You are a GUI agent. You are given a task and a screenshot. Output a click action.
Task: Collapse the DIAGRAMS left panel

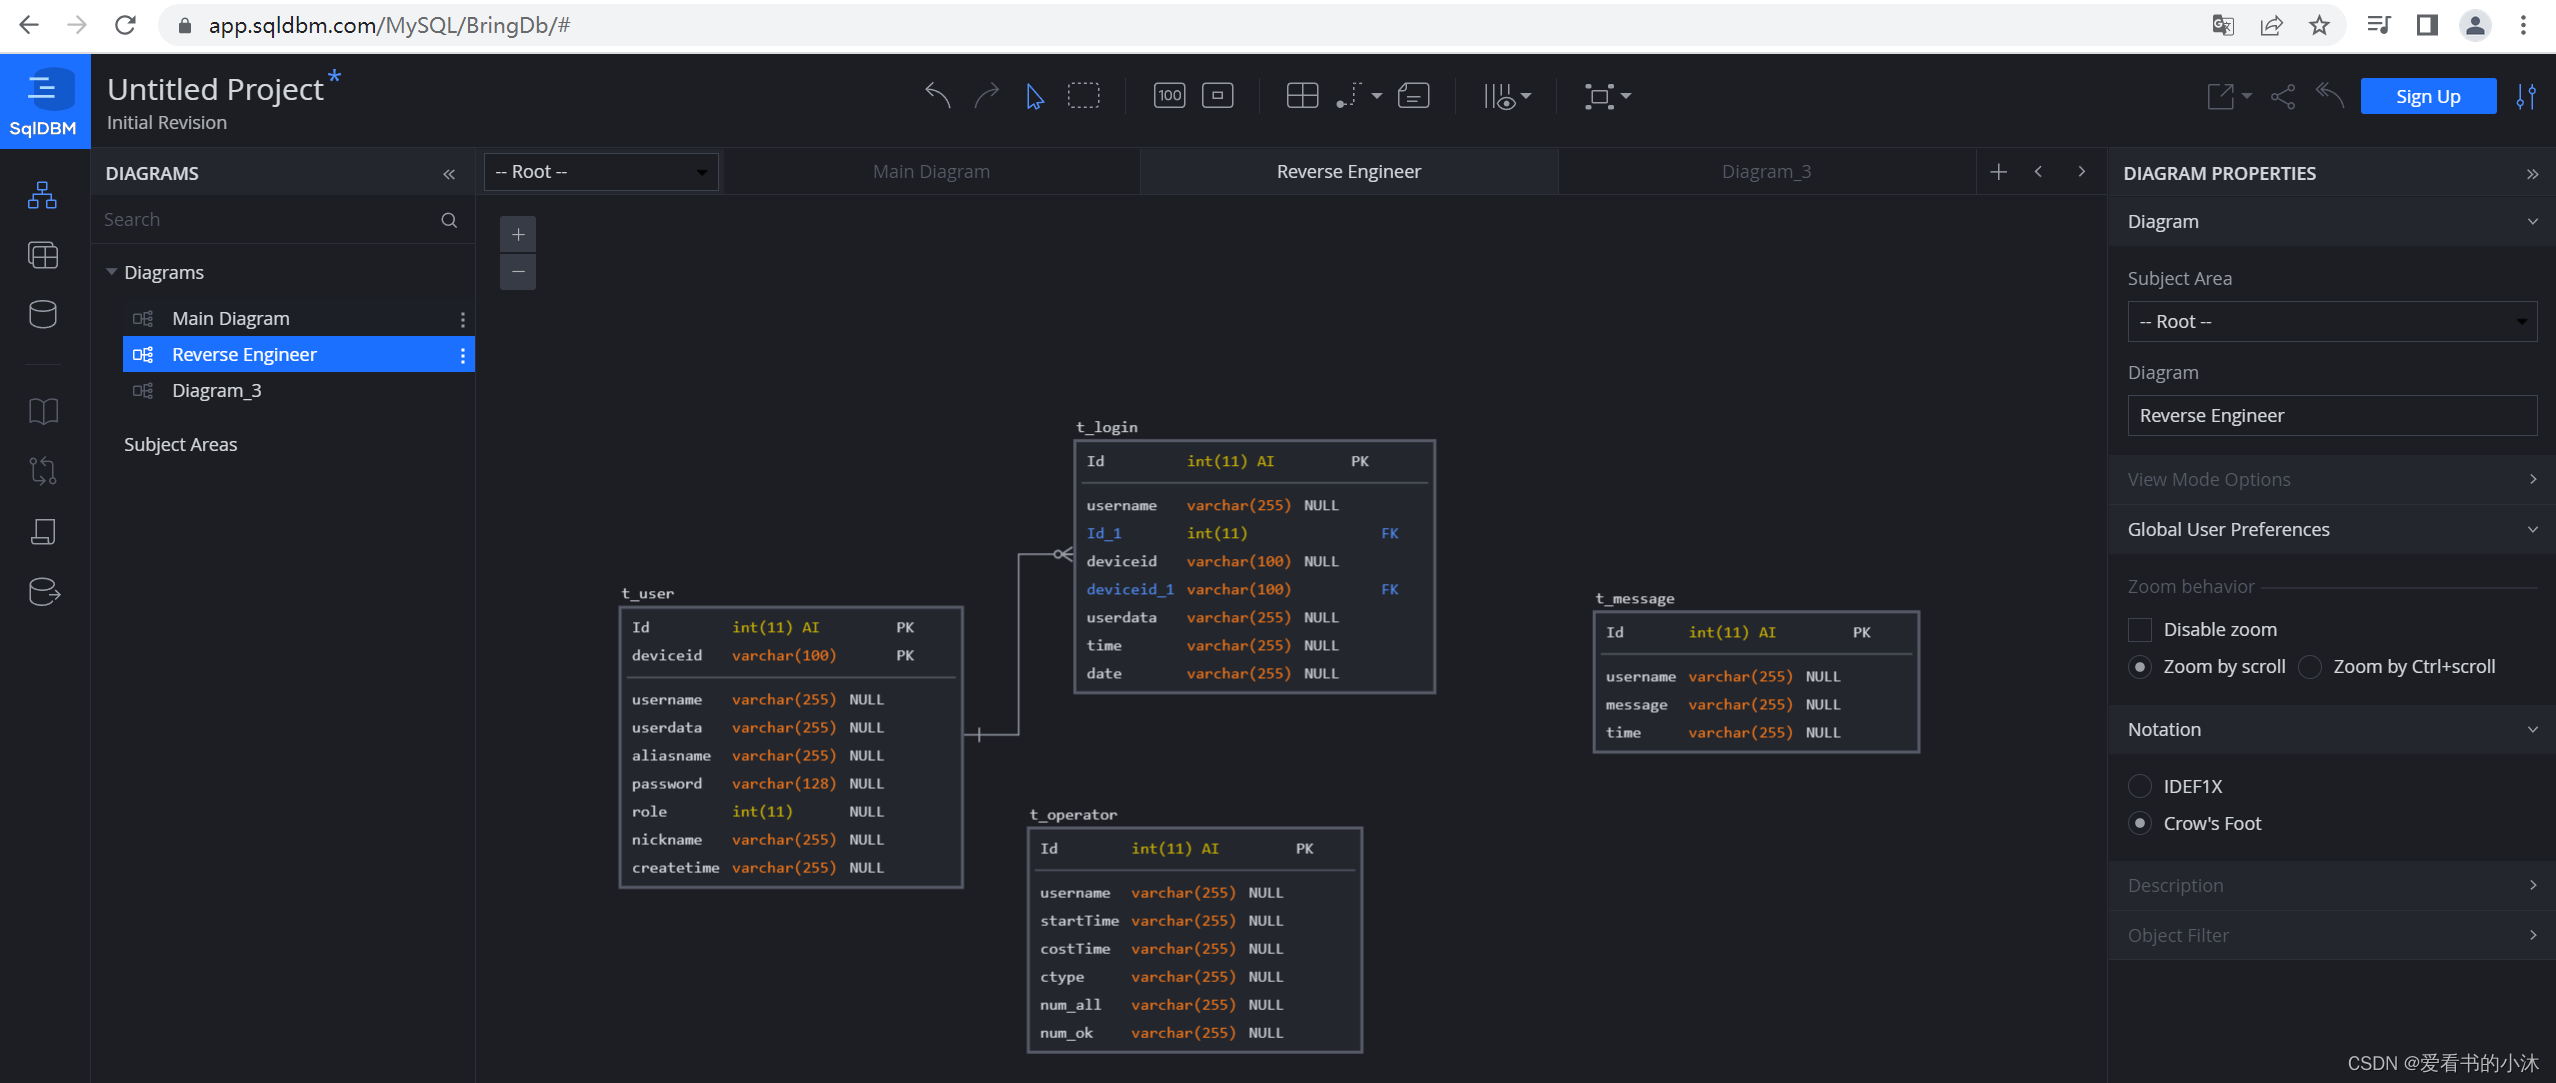click(449, 174)
